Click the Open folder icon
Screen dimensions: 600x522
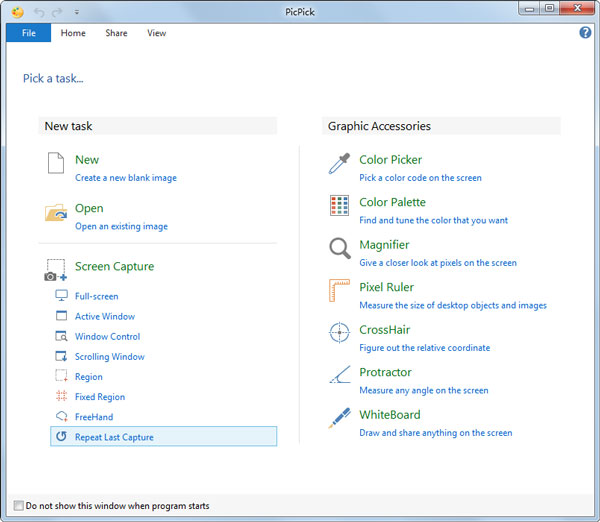[55, 213]
